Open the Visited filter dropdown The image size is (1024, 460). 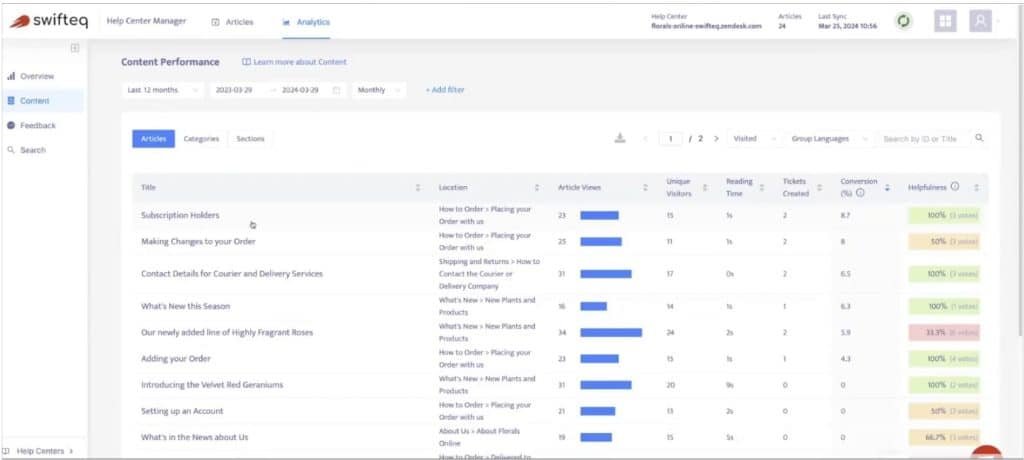point(754,139)
